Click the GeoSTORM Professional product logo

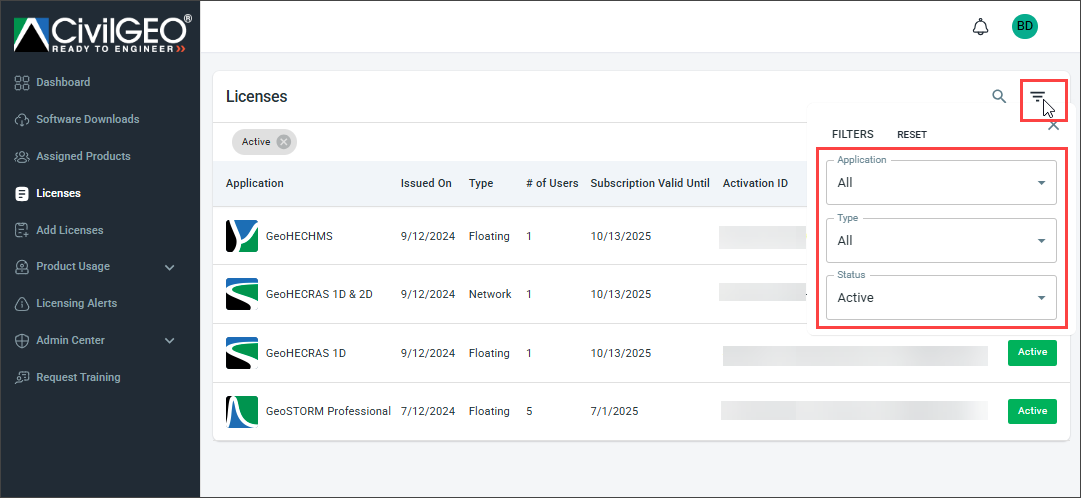pyautogui.click(x=242, y=412)
